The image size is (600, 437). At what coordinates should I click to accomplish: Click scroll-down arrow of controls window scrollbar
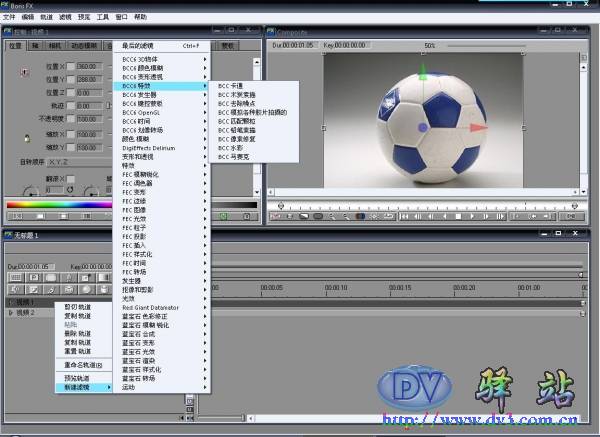click(257, 192)
